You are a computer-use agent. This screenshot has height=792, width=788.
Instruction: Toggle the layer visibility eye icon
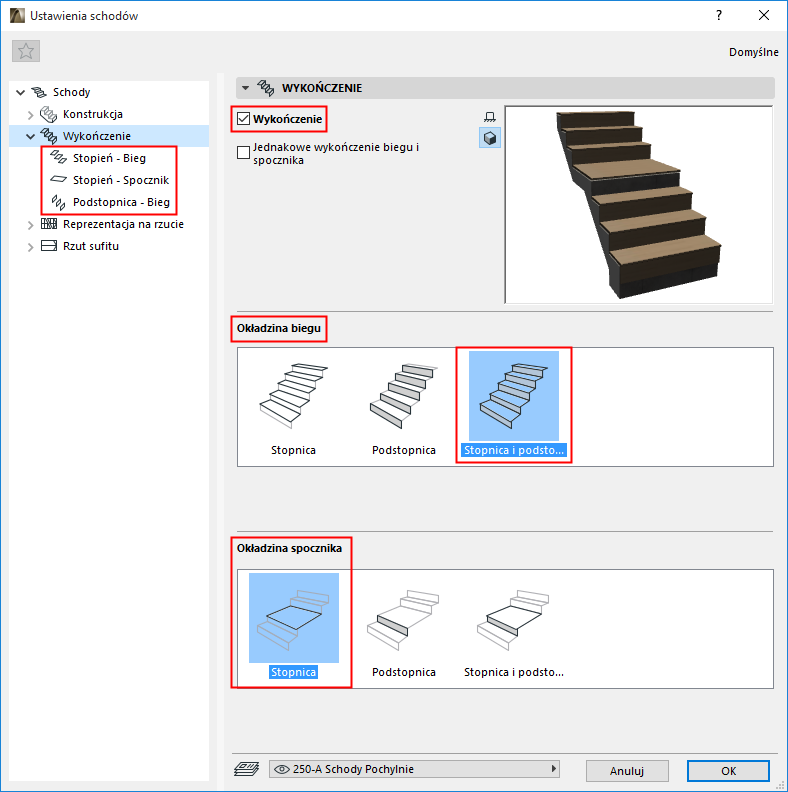[281, 769]
